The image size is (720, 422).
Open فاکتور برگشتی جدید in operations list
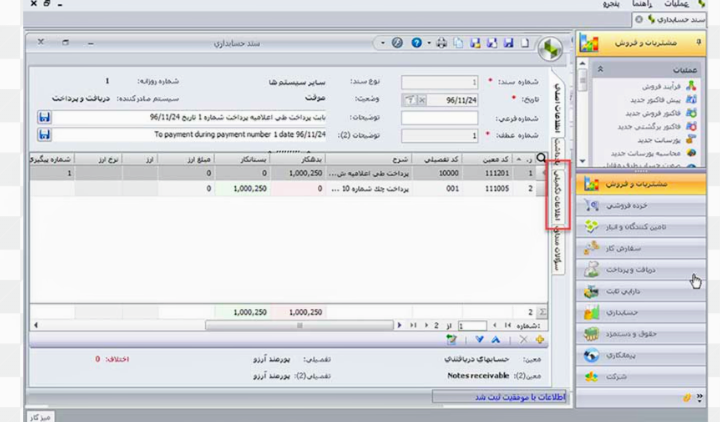coord(649,126)
